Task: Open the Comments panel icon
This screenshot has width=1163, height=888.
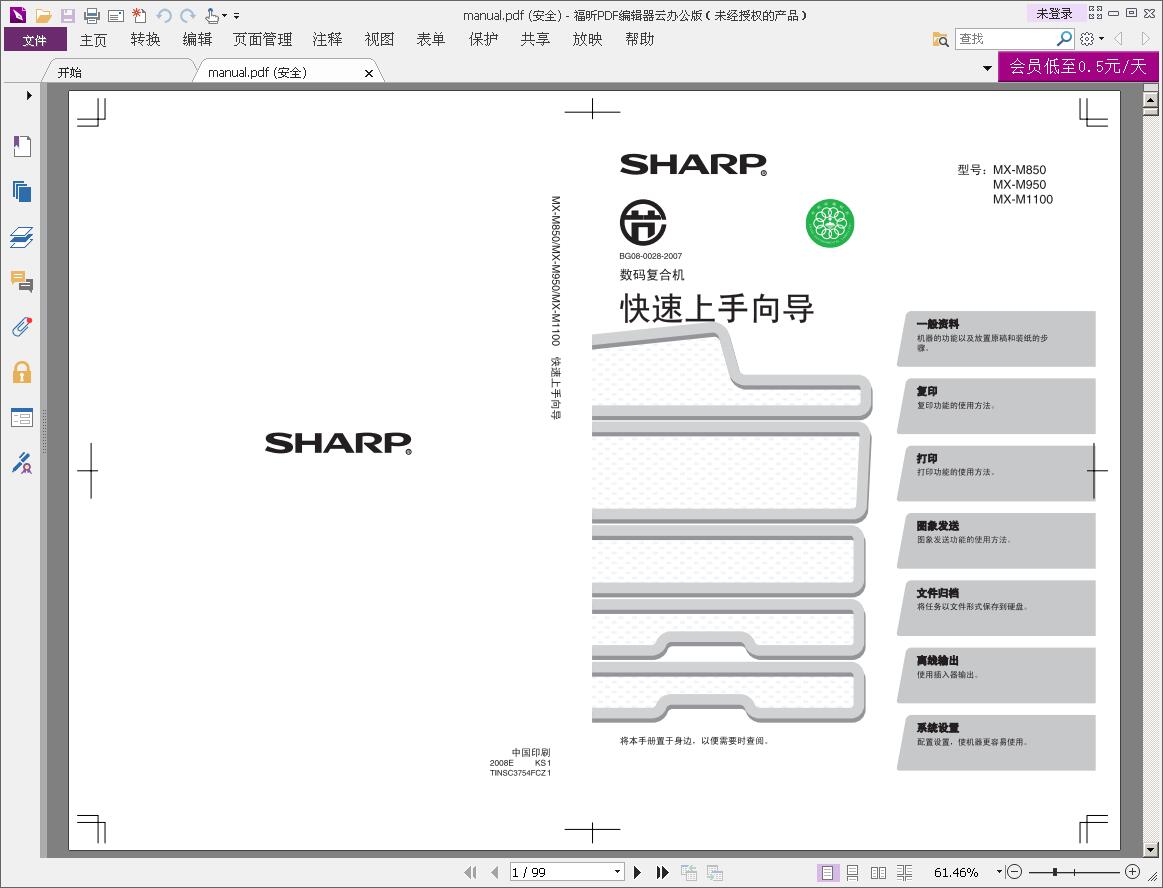Action: coord(22,281)
